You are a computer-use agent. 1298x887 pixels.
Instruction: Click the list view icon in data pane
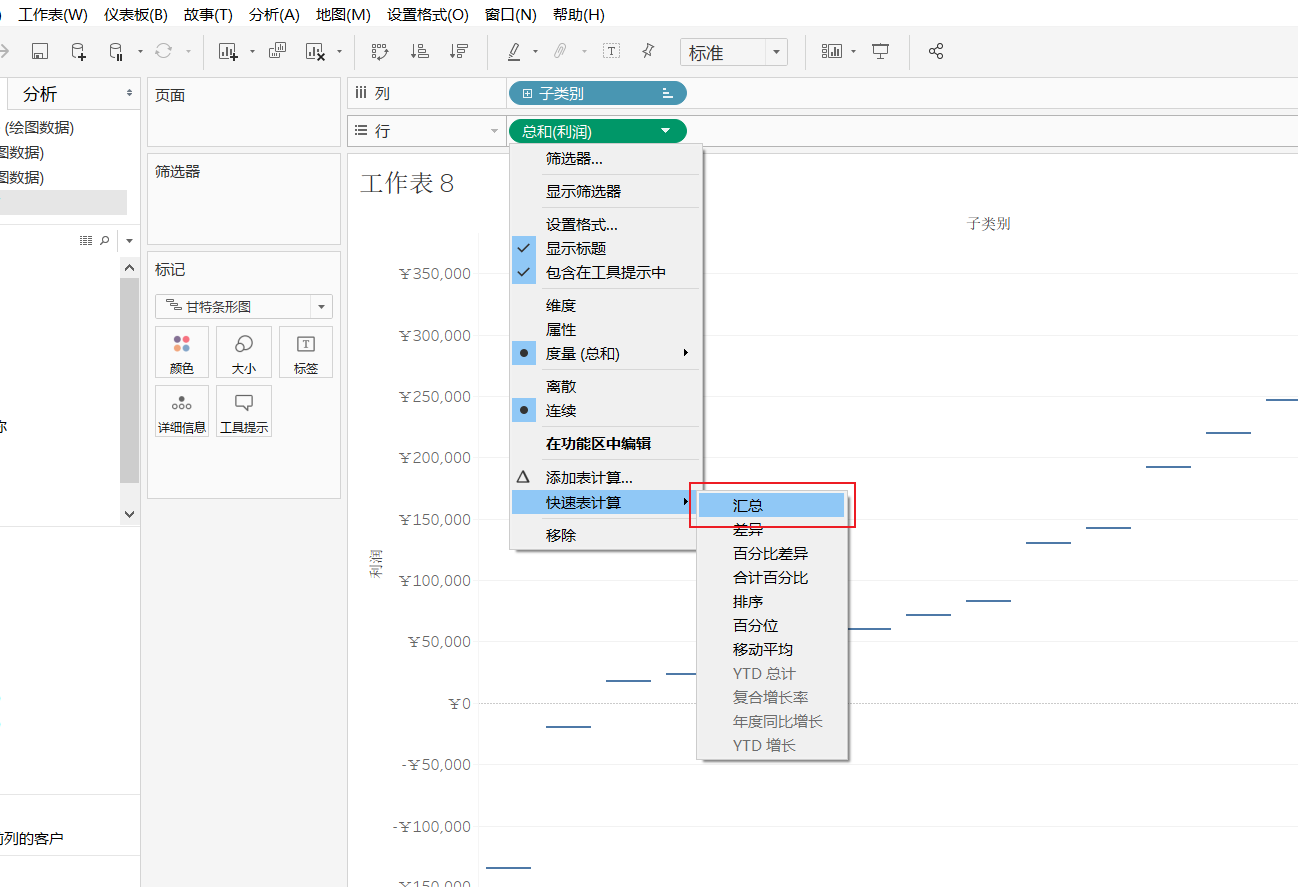(x=86, y=241)
